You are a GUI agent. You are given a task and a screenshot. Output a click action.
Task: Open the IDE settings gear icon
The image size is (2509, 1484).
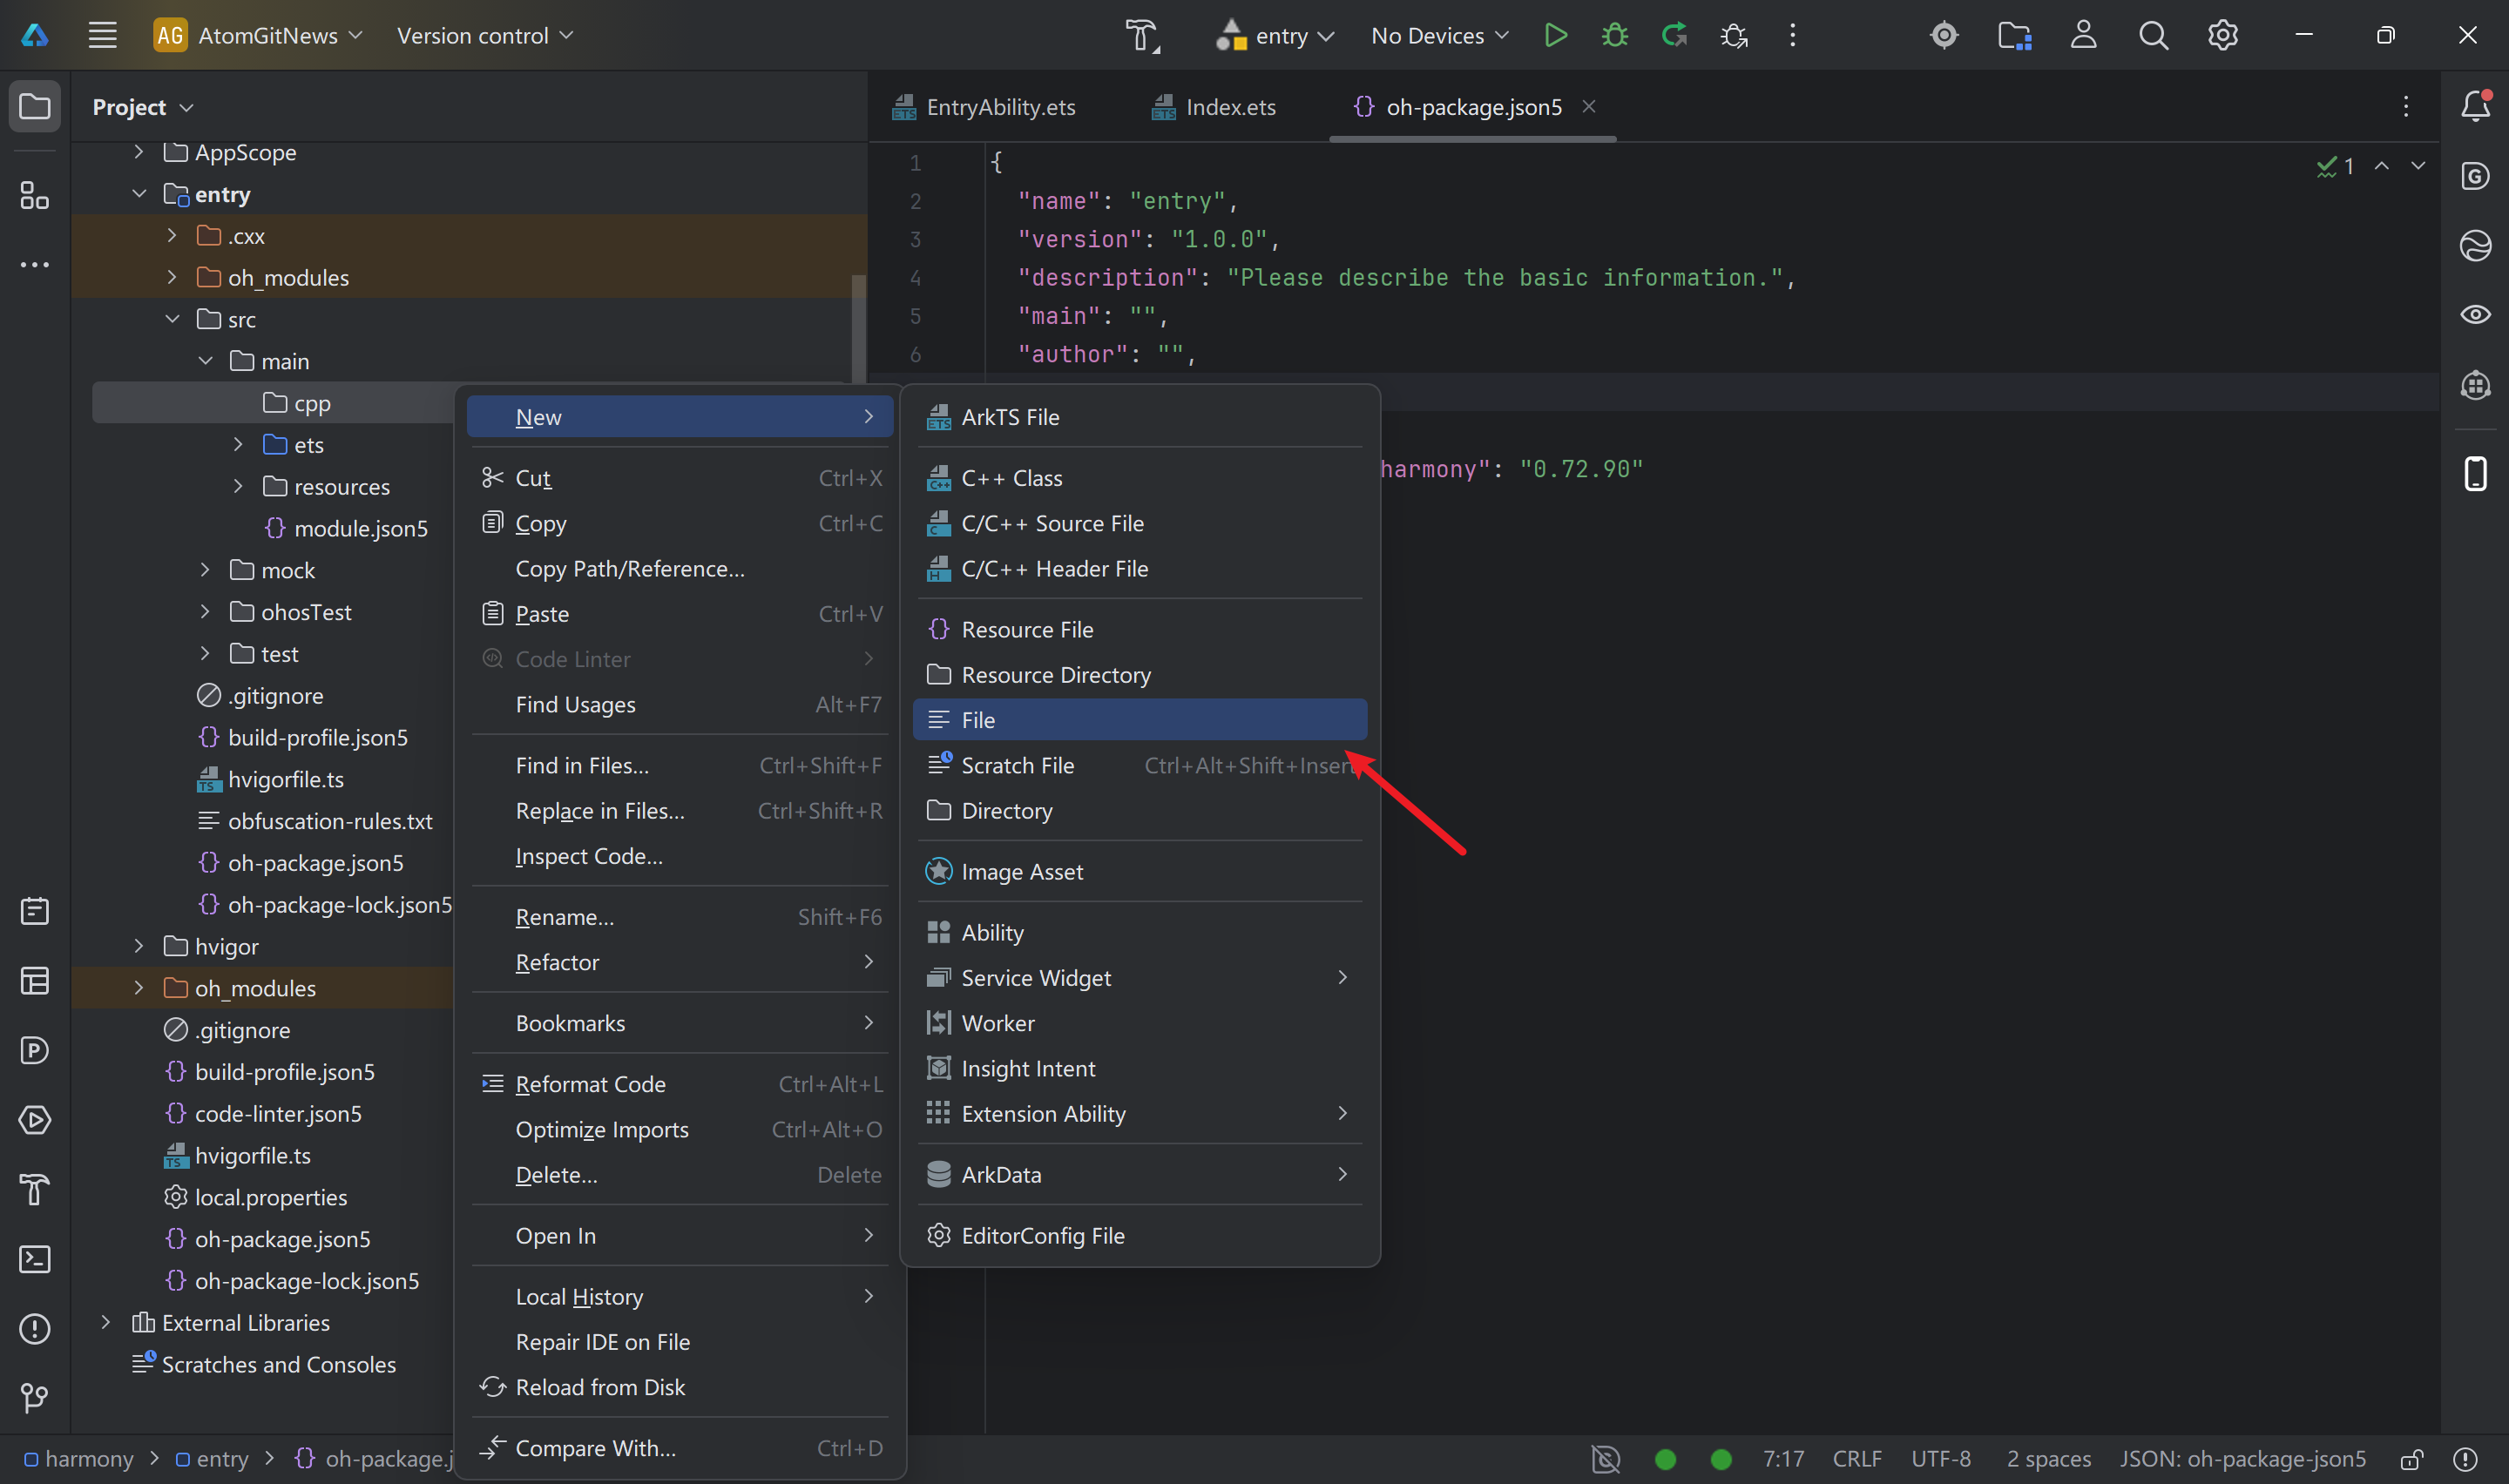(2222, 36)
